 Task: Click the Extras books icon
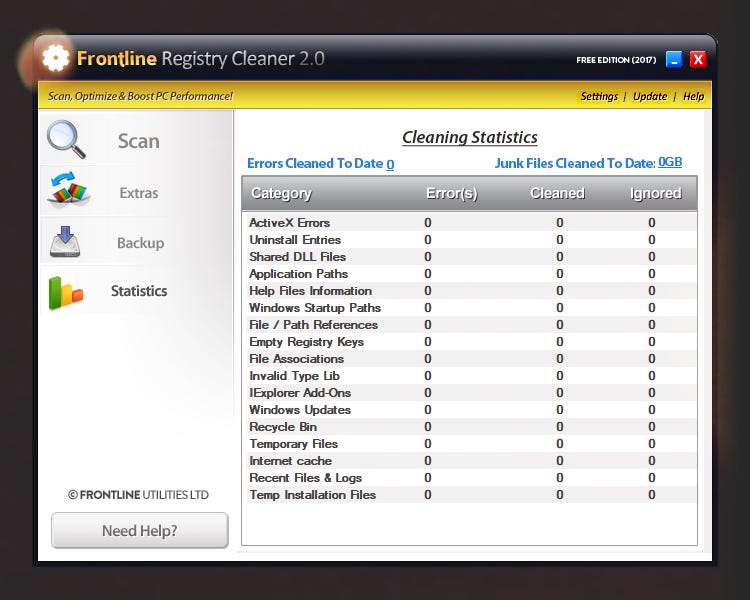tap(69, 189)
